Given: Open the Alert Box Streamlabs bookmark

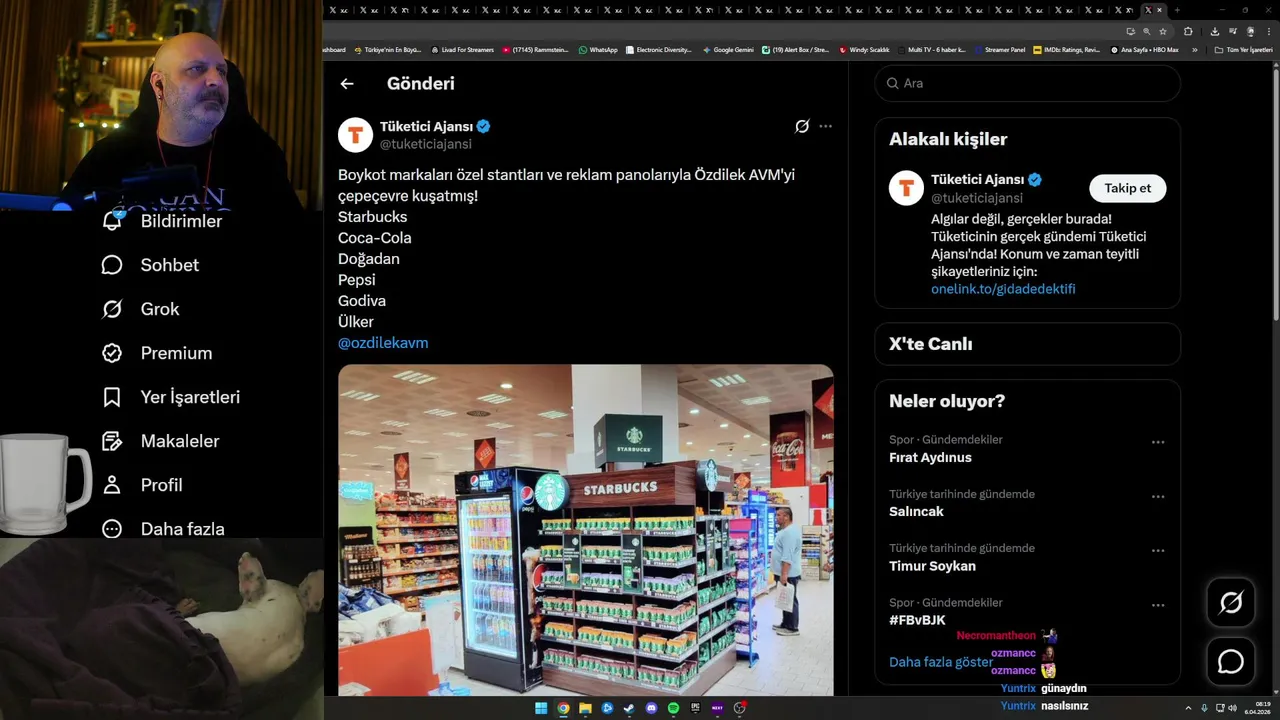Looking at the screenshot, I should pyautogui.click(x=795, y=49).
